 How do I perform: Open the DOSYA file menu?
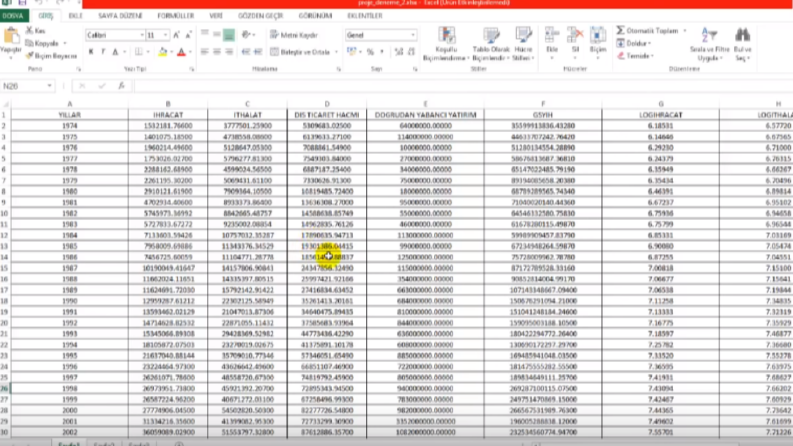13,16
